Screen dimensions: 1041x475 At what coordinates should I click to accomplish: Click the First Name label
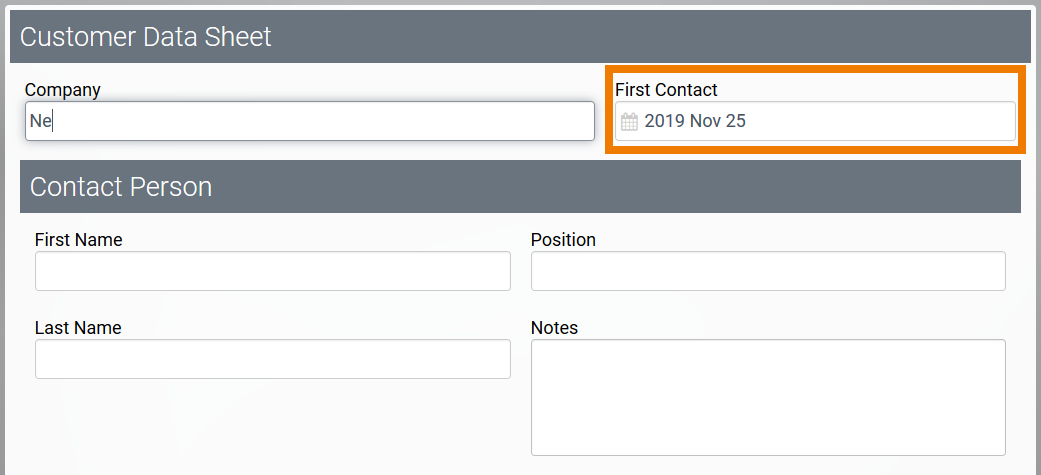(78, 240)
